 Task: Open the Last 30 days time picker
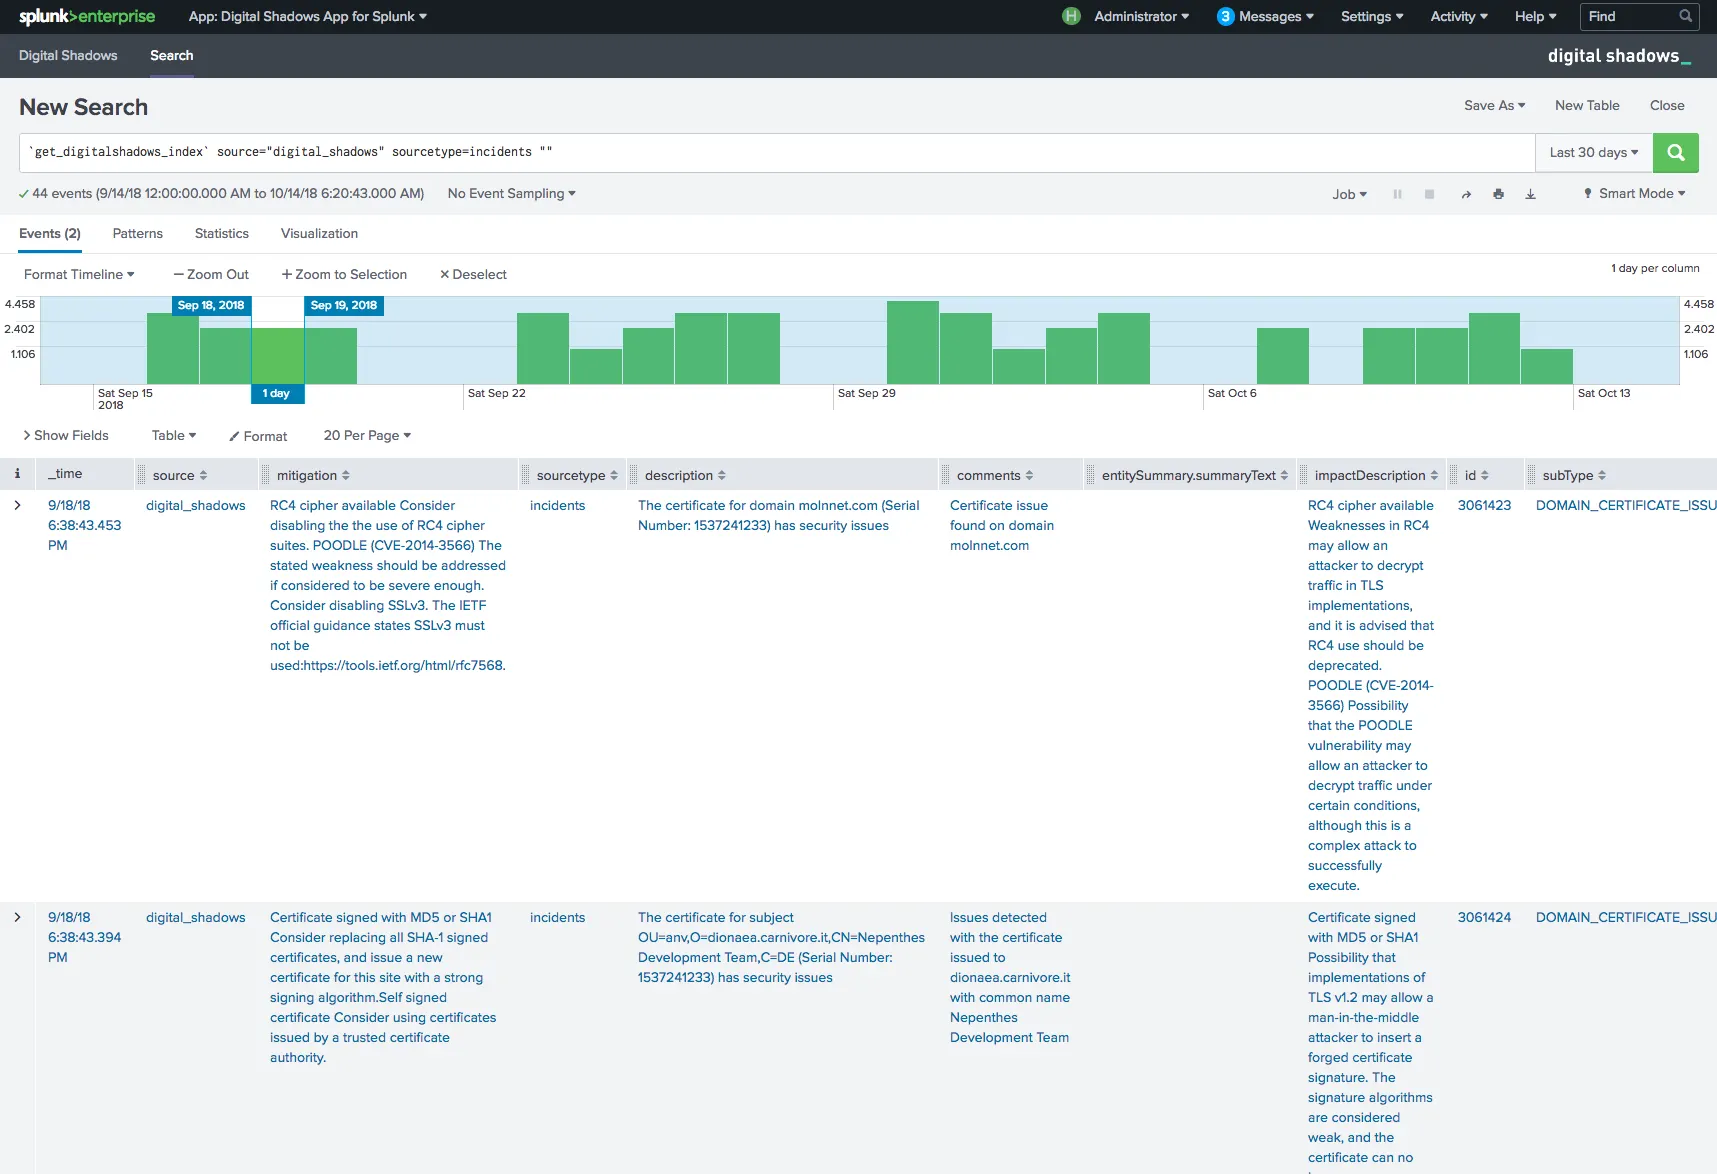(1593, 153)
